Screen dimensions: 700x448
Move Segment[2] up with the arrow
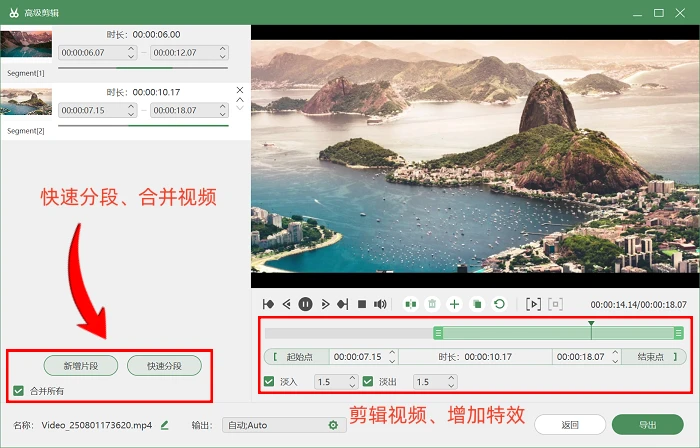coord(240,100)
